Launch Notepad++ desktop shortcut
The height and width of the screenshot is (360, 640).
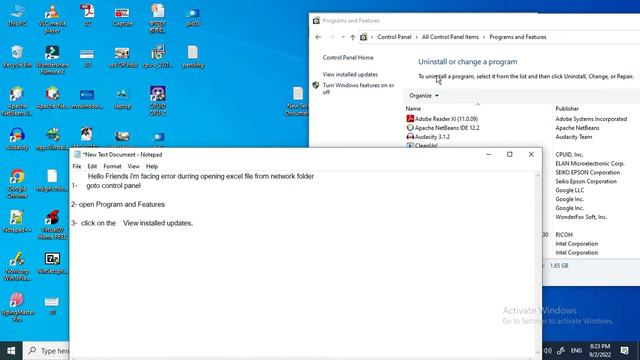pos(17,221)
